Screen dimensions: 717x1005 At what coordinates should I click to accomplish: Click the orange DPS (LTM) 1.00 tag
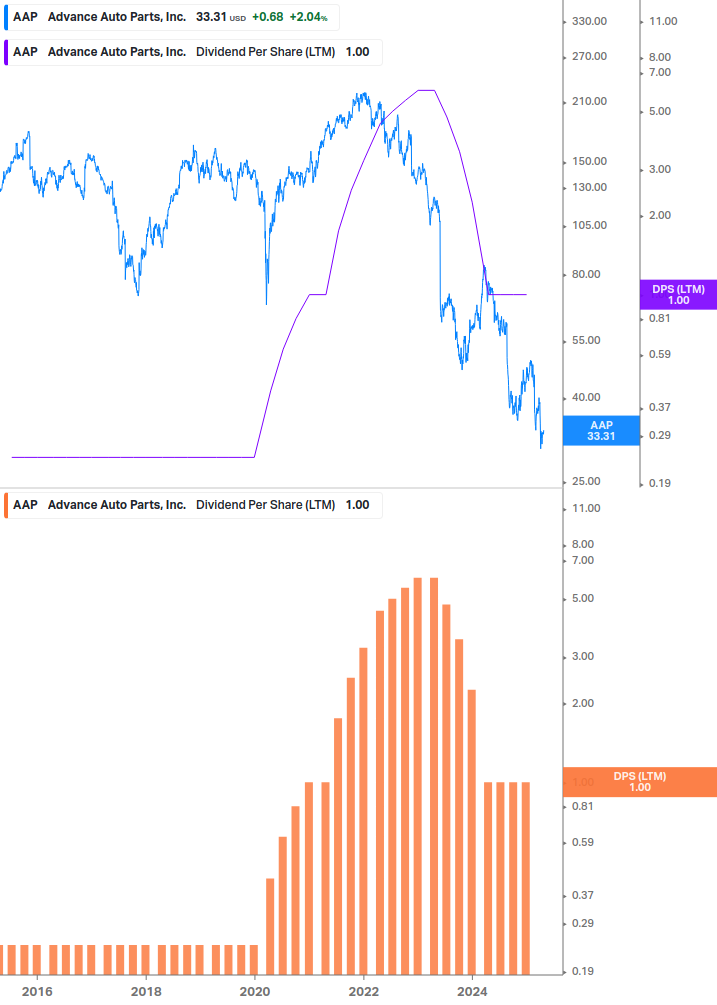tap(639, 782)
